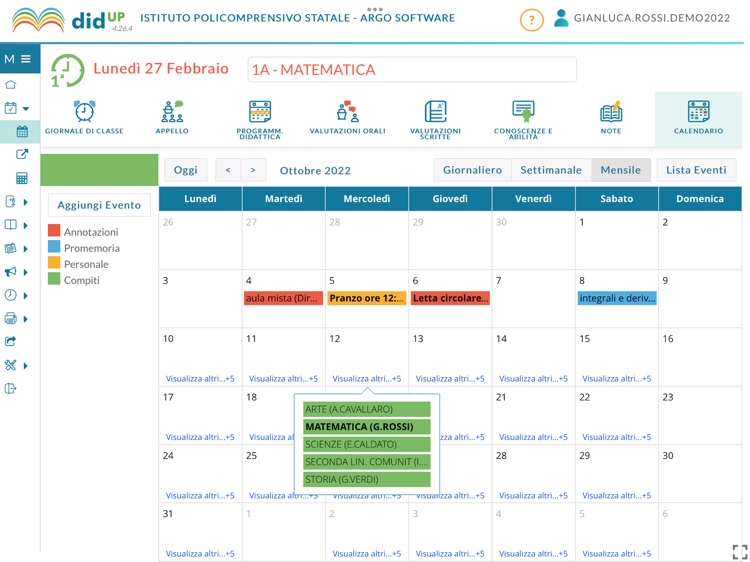
Task: Open the Appello attendance section
Action: [172, 117]
